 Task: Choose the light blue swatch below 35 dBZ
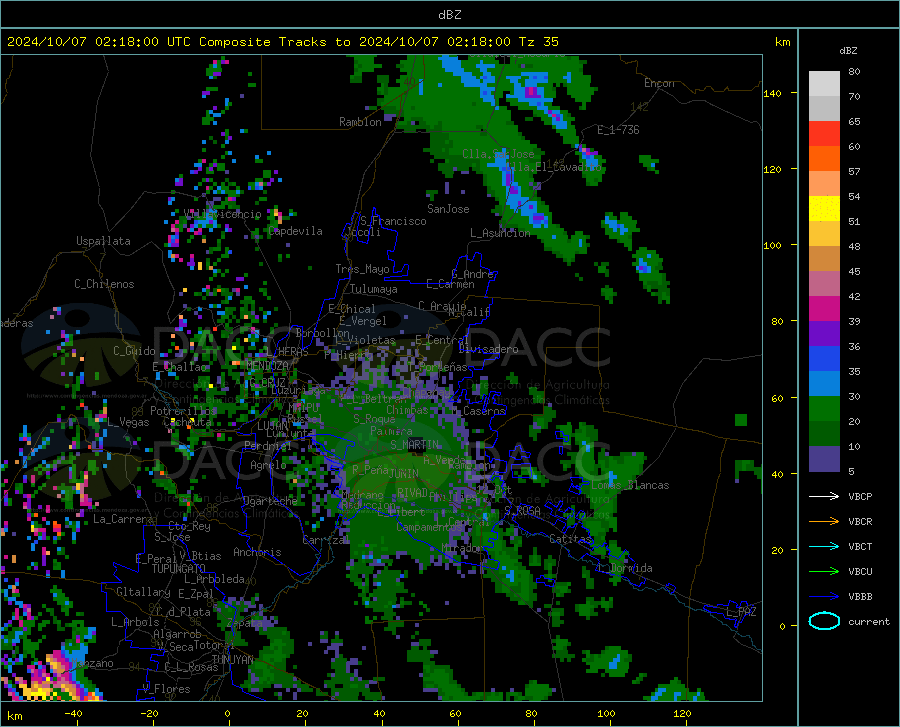824,384
